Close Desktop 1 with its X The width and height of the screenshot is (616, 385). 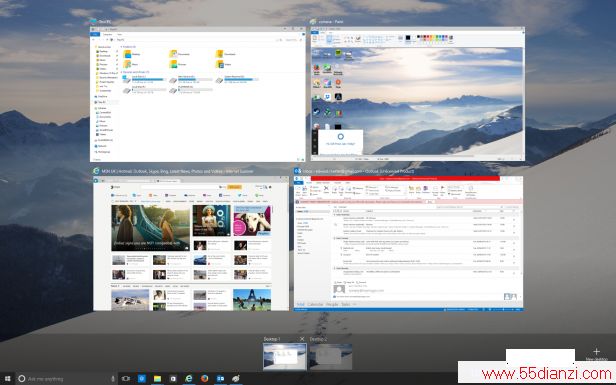(x=302, y=339)
